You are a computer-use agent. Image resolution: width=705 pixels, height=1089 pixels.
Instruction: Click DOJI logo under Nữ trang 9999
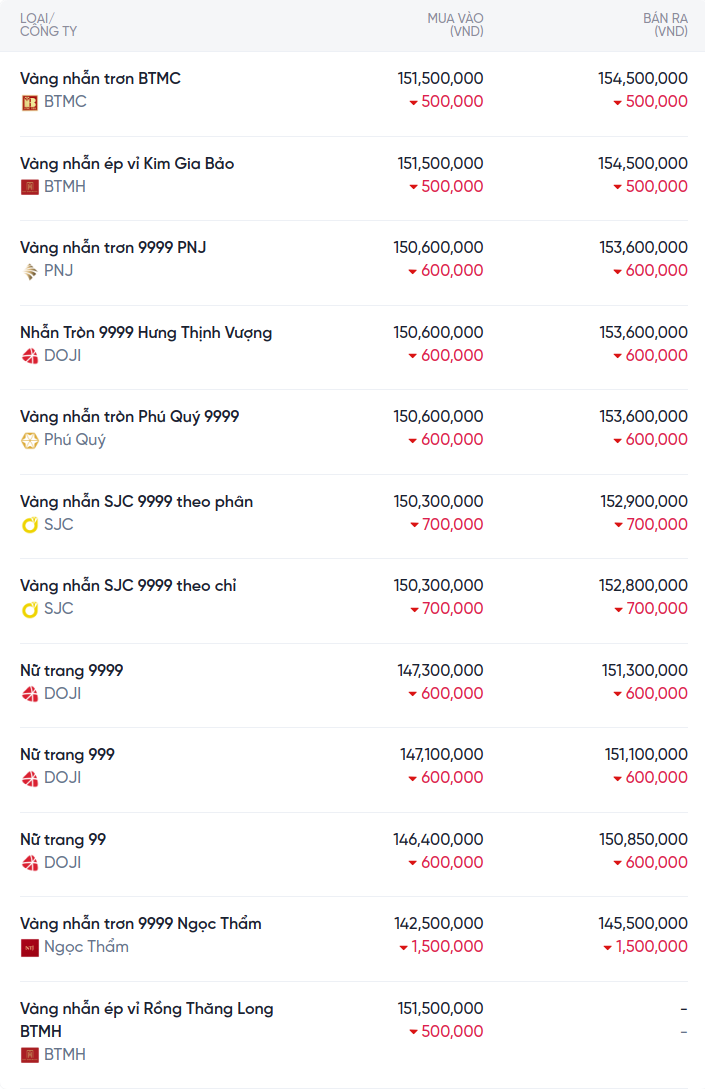click(x=30, y=694)
